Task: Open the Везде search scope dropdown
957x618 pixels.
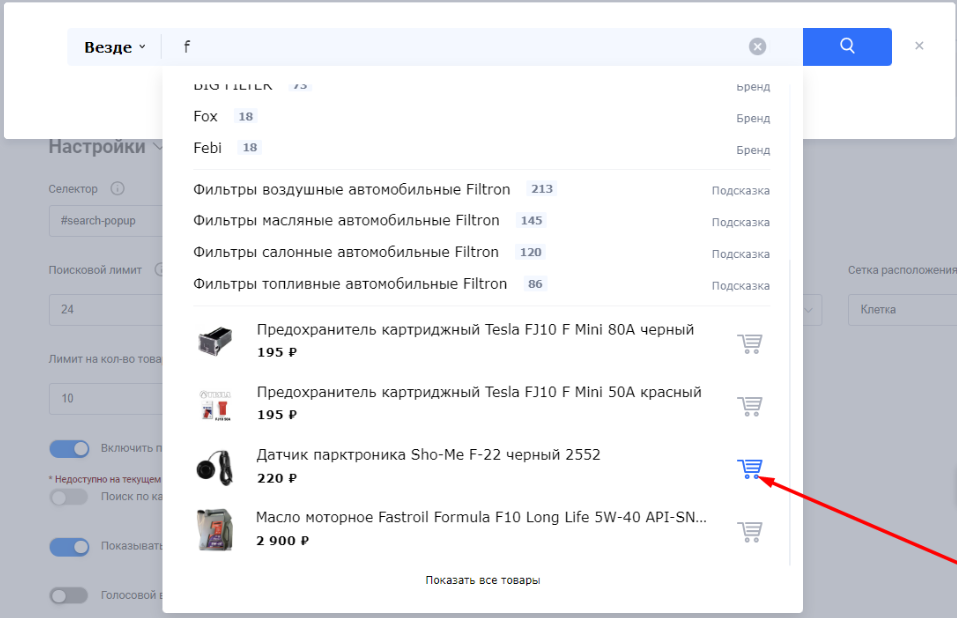Action: (115, 47)
